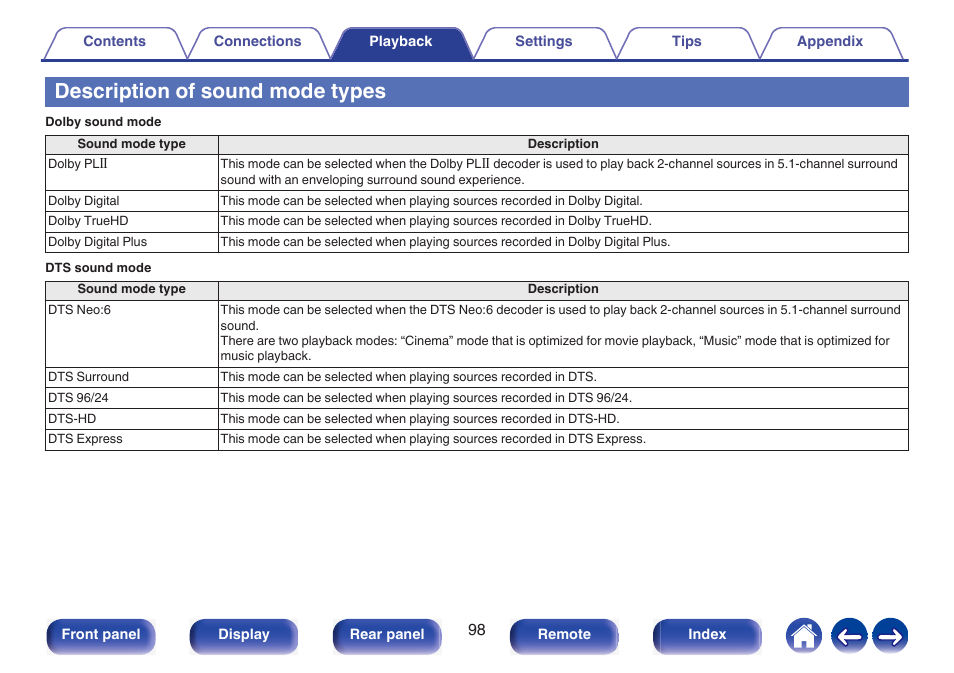
Task: Click the 'DTS sound mode' heading
Action: coord(98,268)
